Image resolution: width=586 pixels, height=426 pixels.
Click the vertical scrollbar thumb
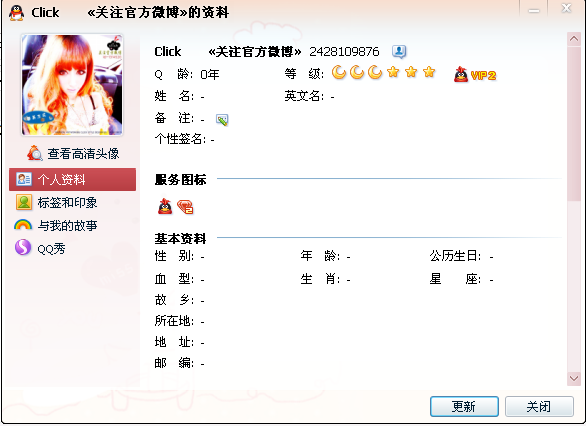click(x=574, y=123)
